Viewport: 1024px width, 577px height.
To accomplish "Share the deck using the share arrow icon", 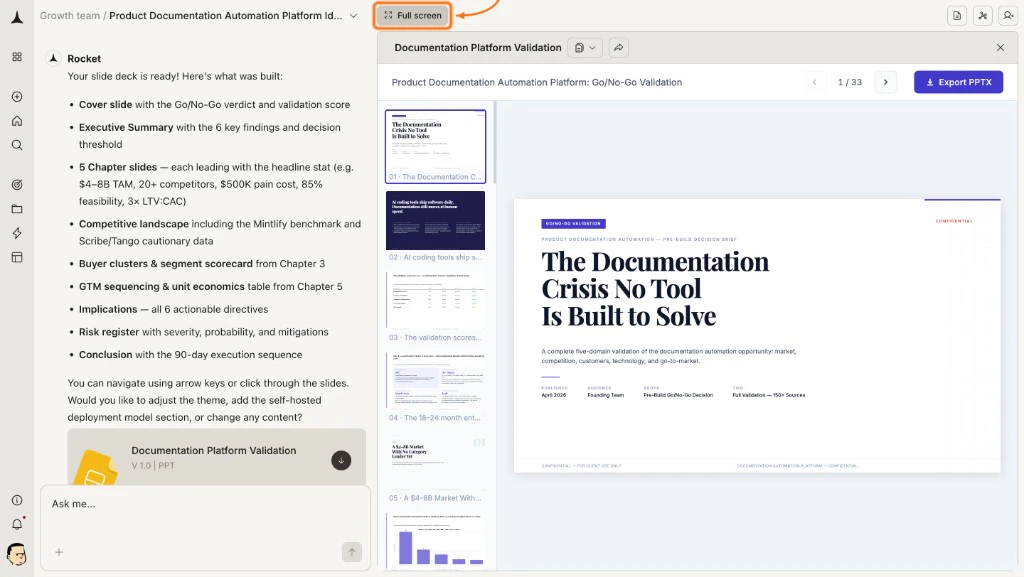I will coord(618,47).
